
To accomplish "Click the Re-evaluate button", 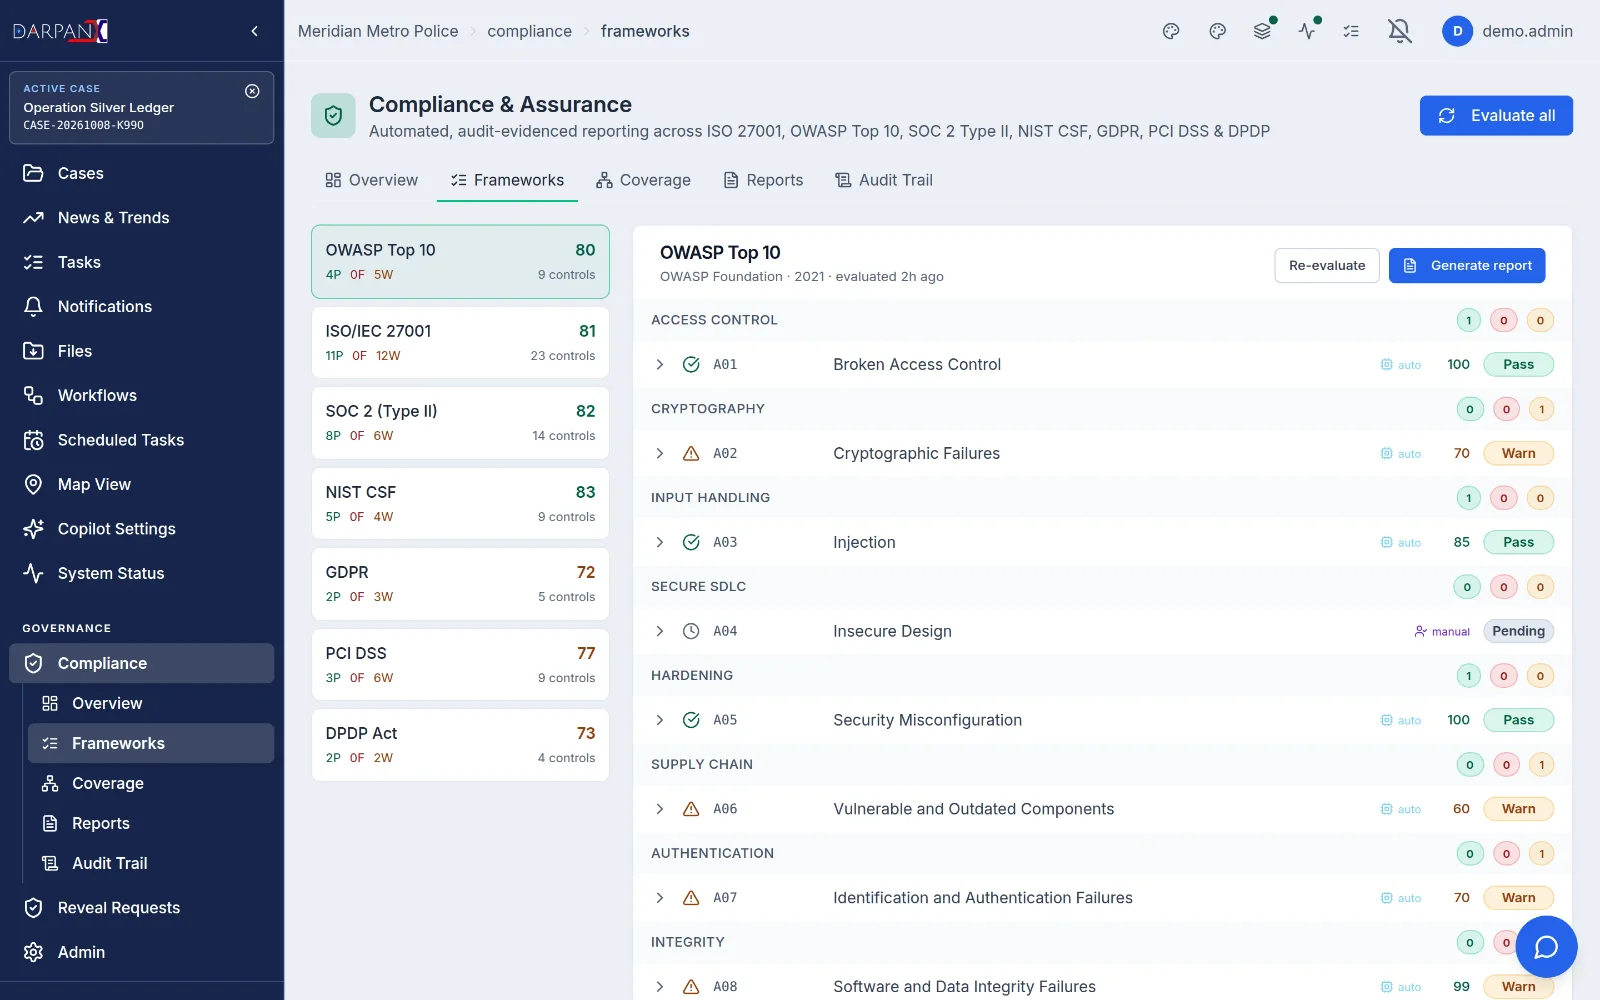I will pyautogui.click(x=1327, y=266).
